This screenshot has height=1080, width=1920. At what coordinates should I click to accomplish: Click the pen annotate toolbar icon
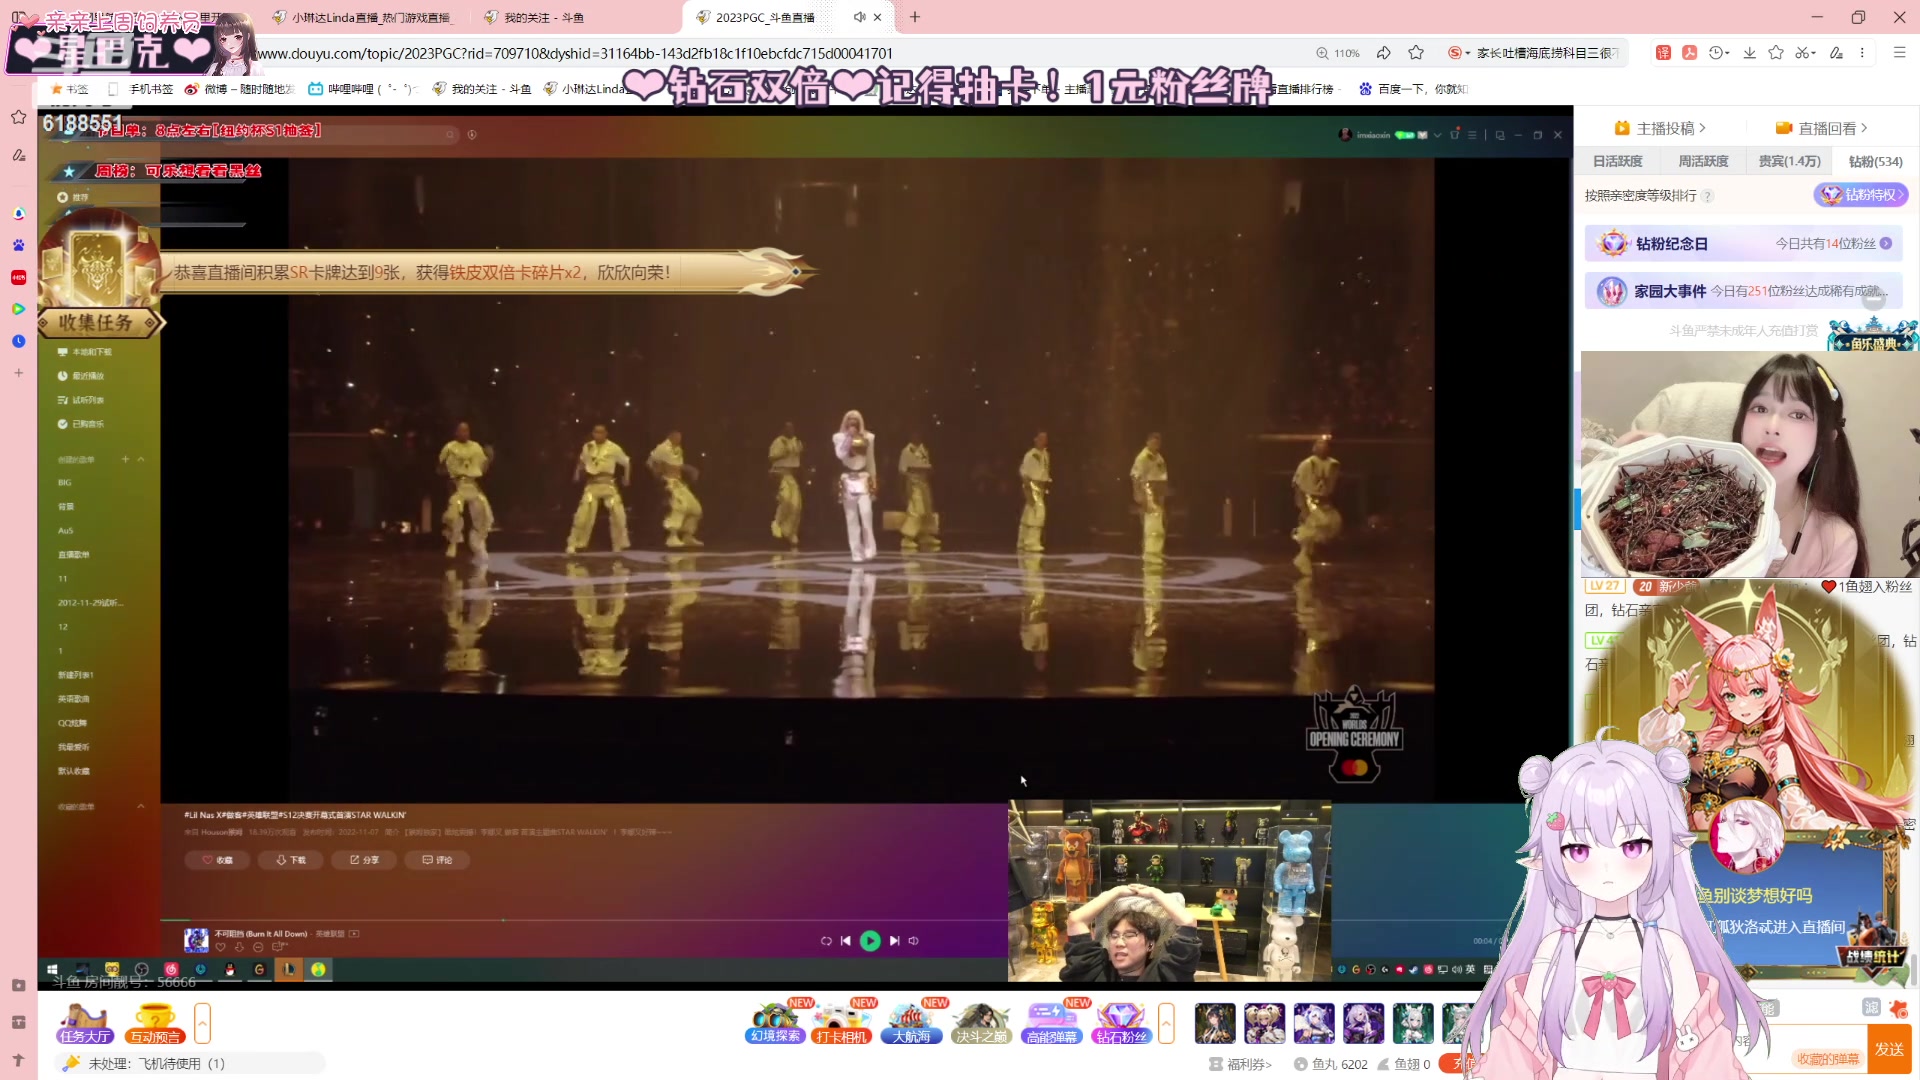(x=1836, y=53)
